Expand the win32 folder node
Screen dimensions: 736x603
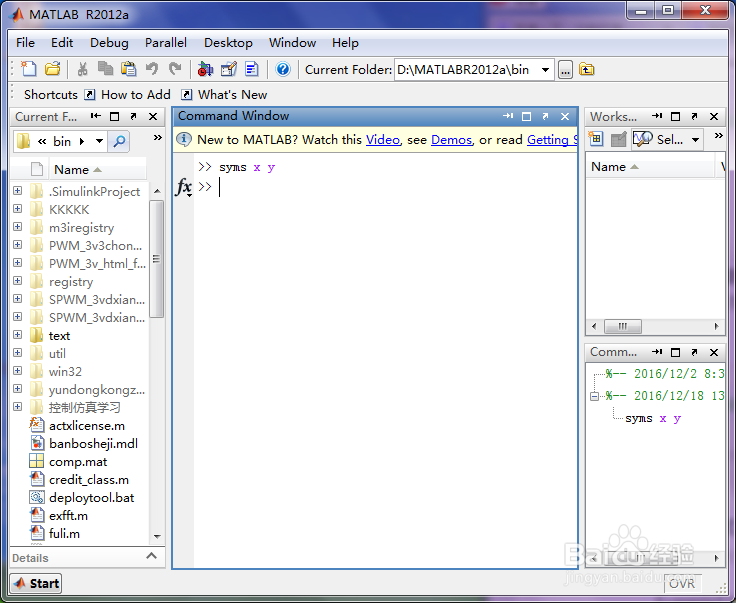pyautogui.click(x=17, y=371)
